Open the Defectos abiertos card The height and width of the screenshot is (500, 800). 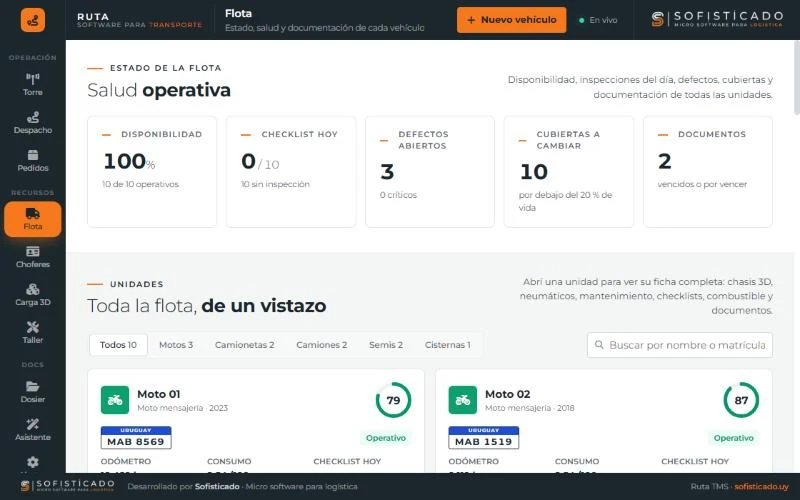point(430,171)
